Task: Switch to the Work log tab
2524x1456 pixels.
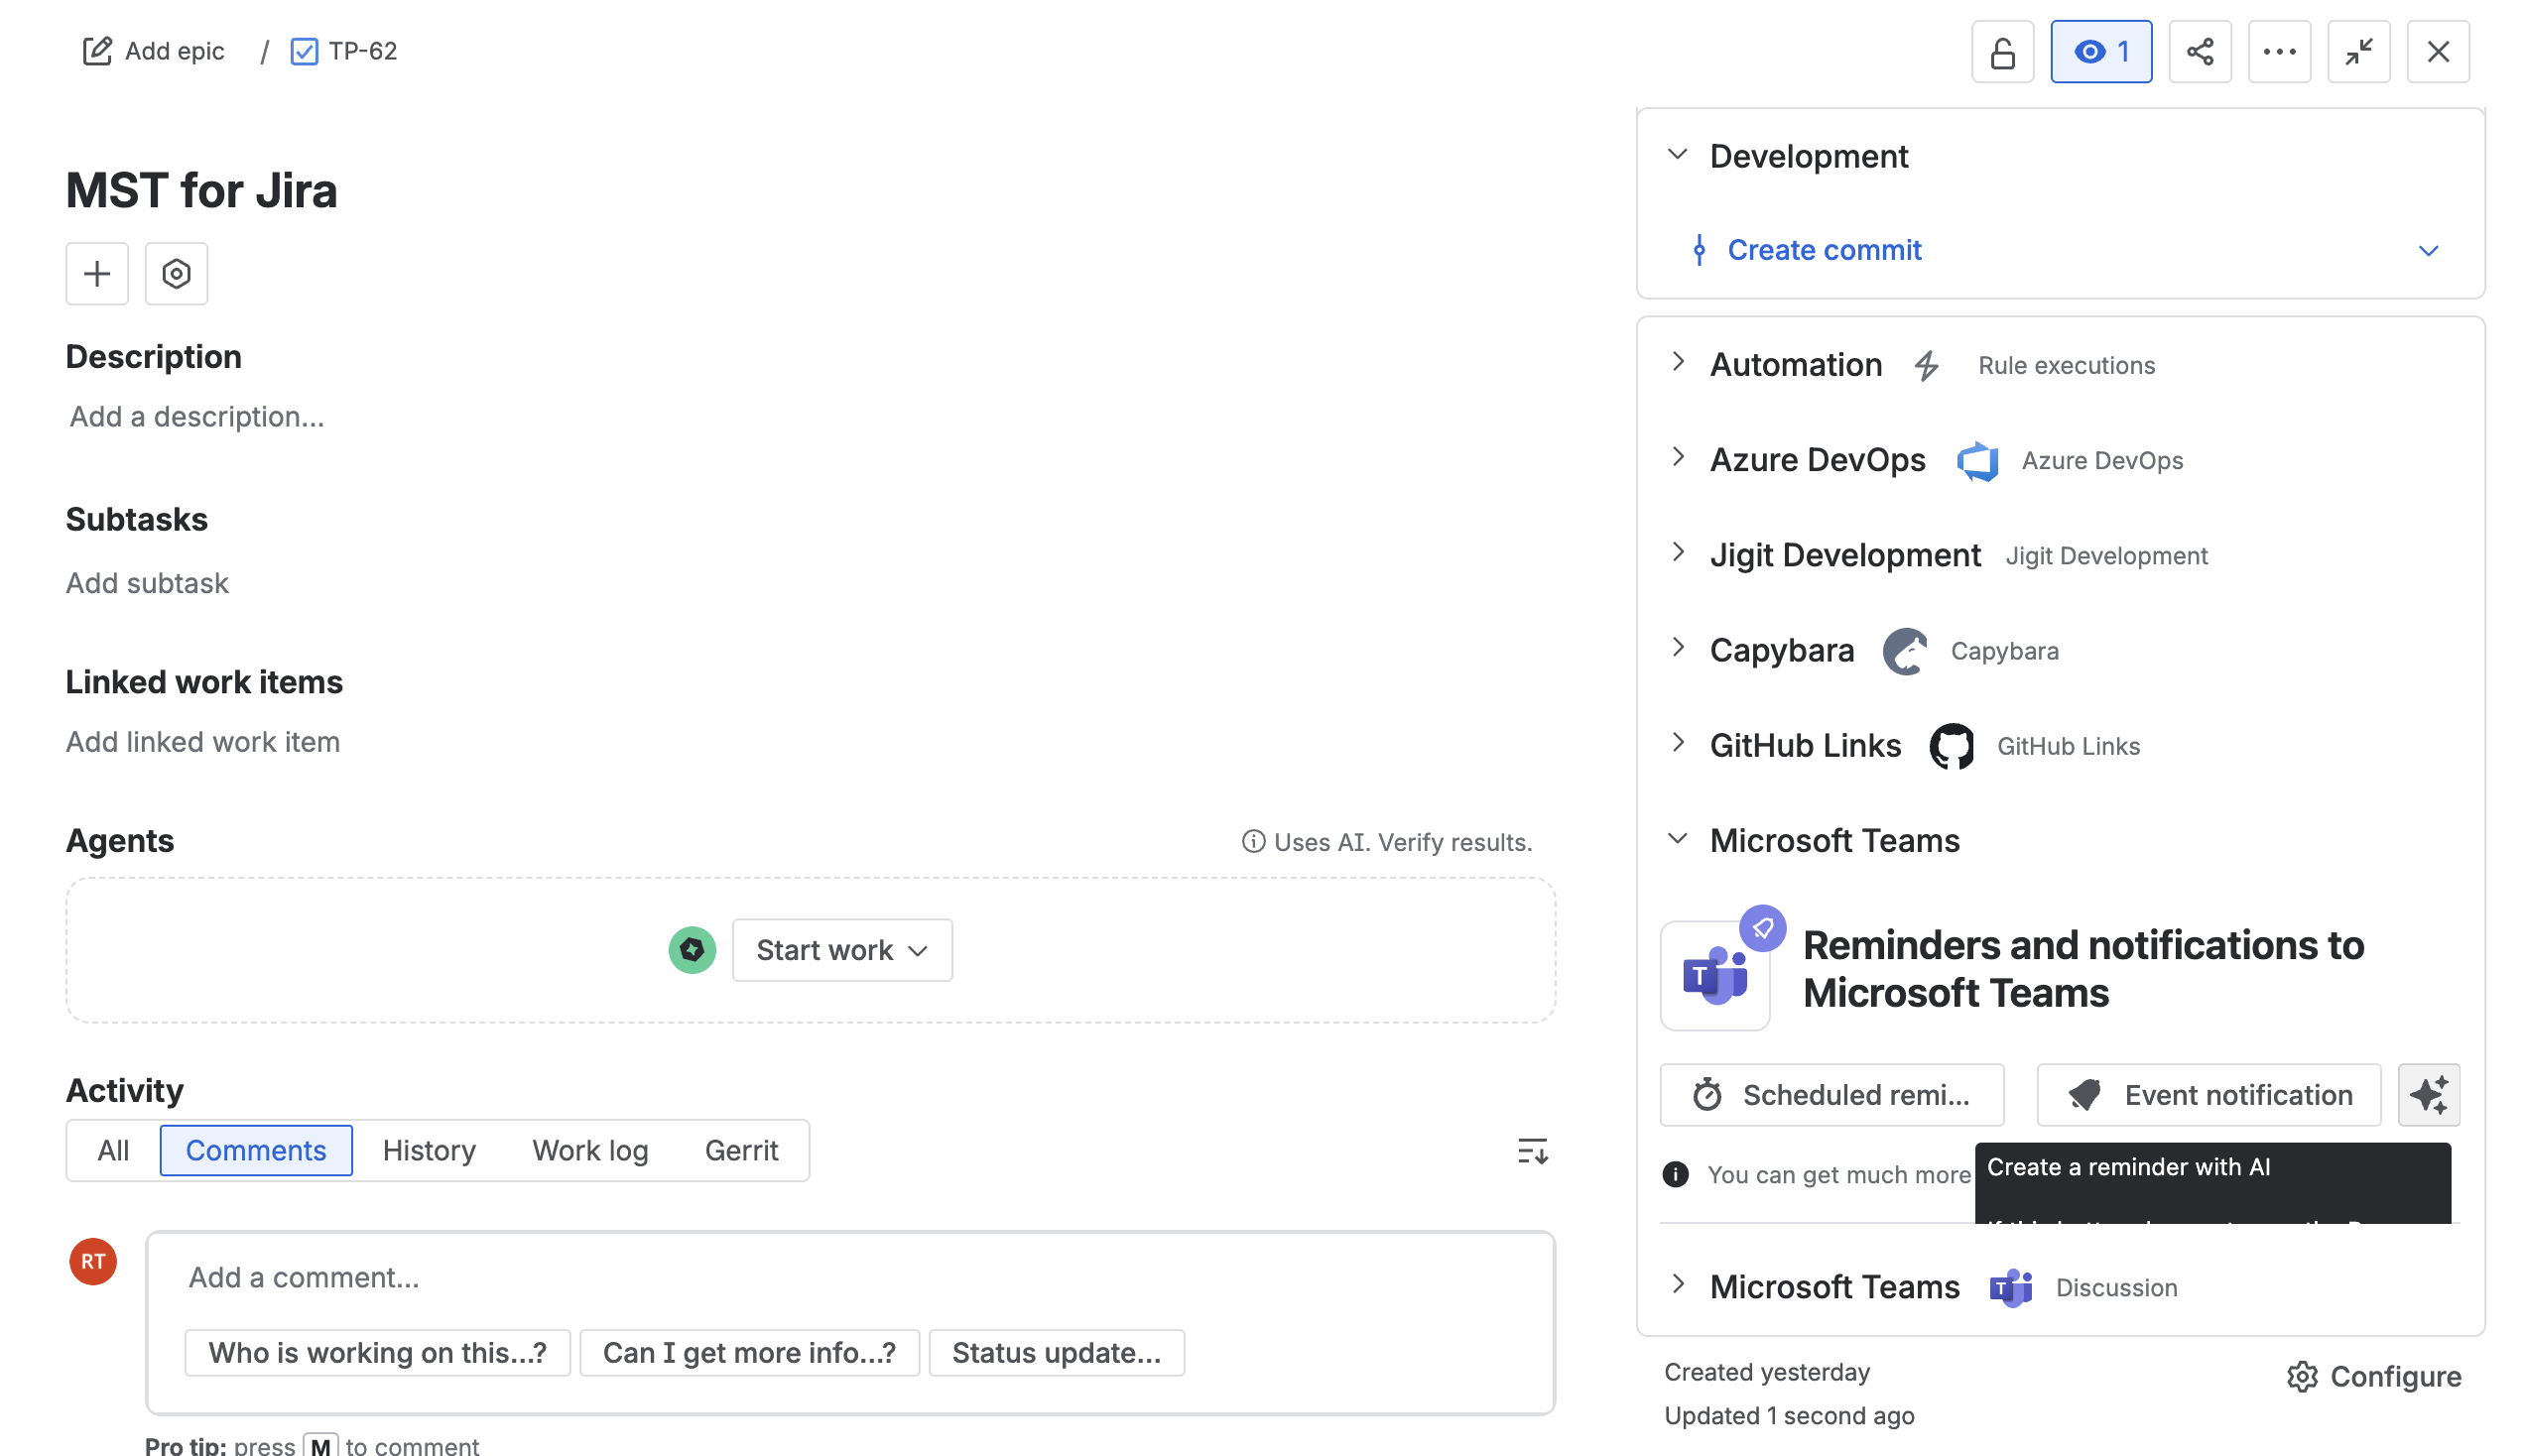Action: tap(590, 1150)
